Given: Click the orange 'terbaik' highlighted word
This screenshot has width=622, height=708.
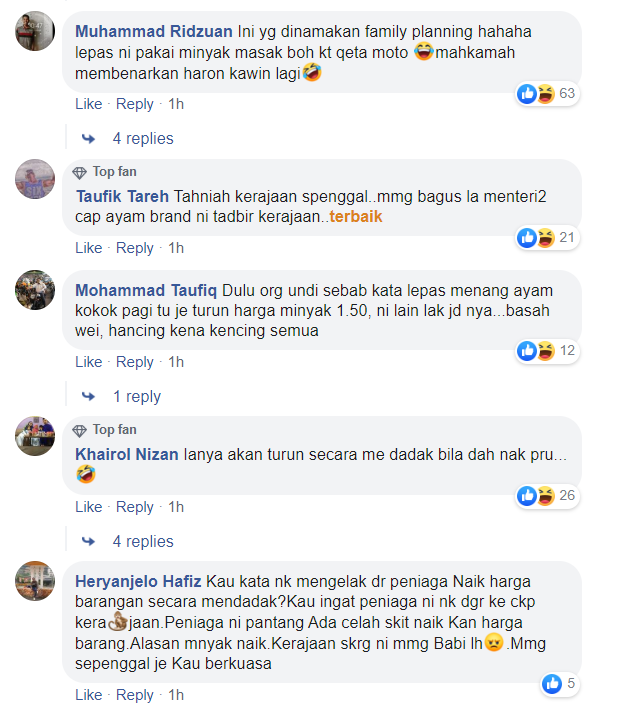Looking at the screenshot, I should click(356, 217).
